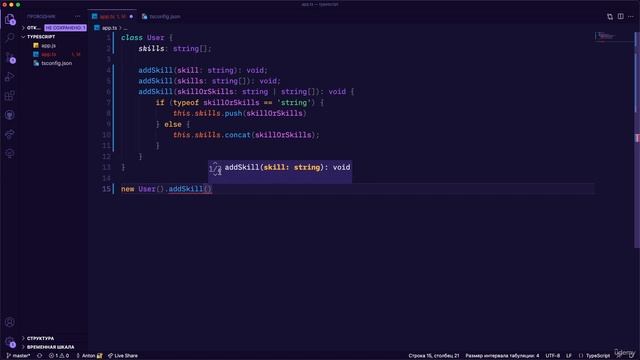Click the 'addSkill(skills: string[]): void;' code line
The image size is (640, 360).
coord(209,81)
